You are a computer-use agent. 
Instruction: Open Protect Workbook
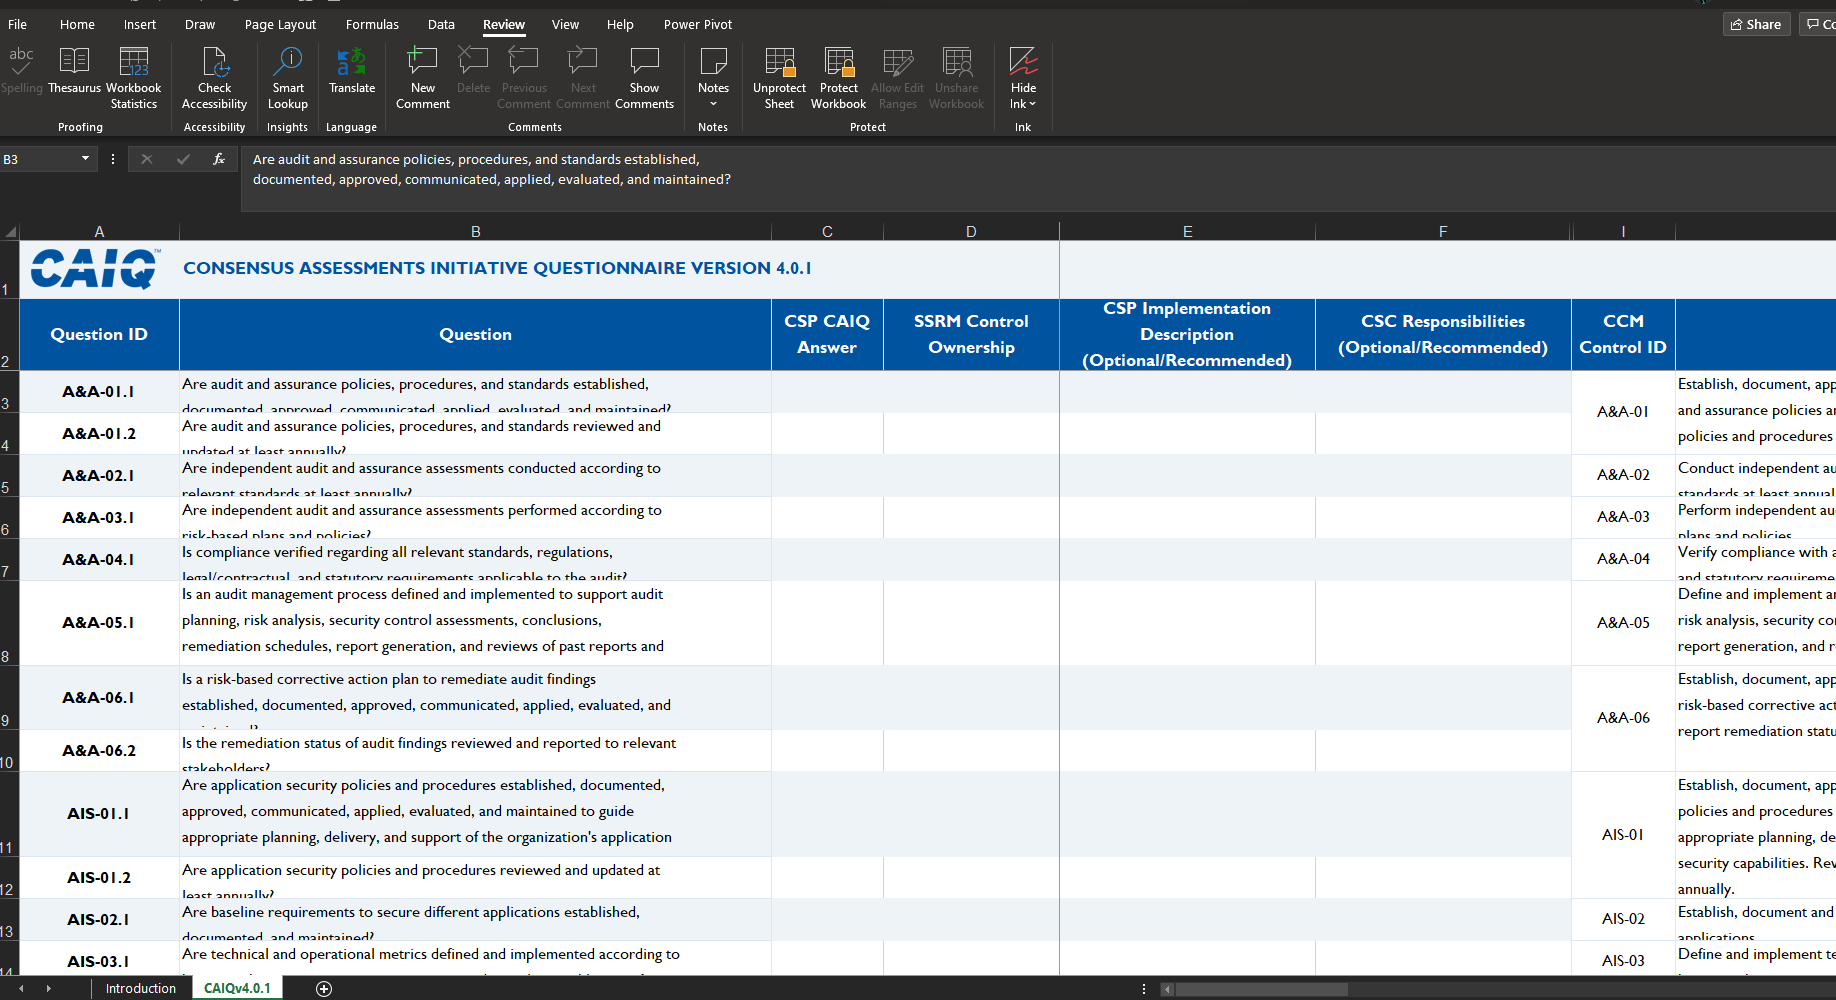[x=838, y=78]
